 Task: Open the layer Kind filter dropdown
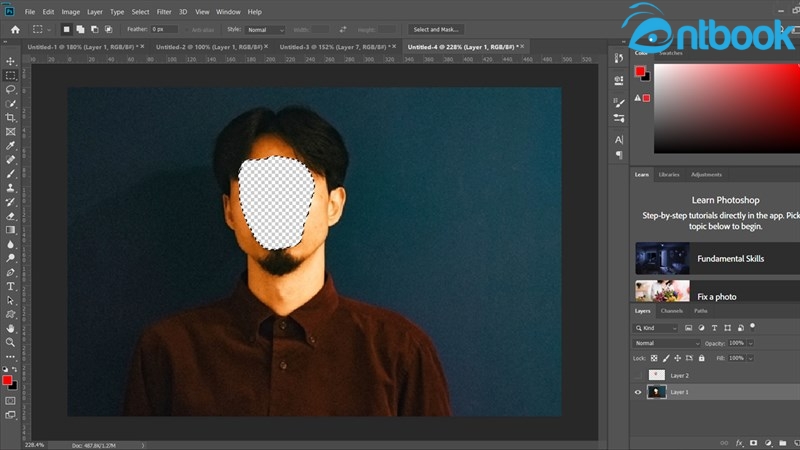pyautogui.click(x=656, y=328)
